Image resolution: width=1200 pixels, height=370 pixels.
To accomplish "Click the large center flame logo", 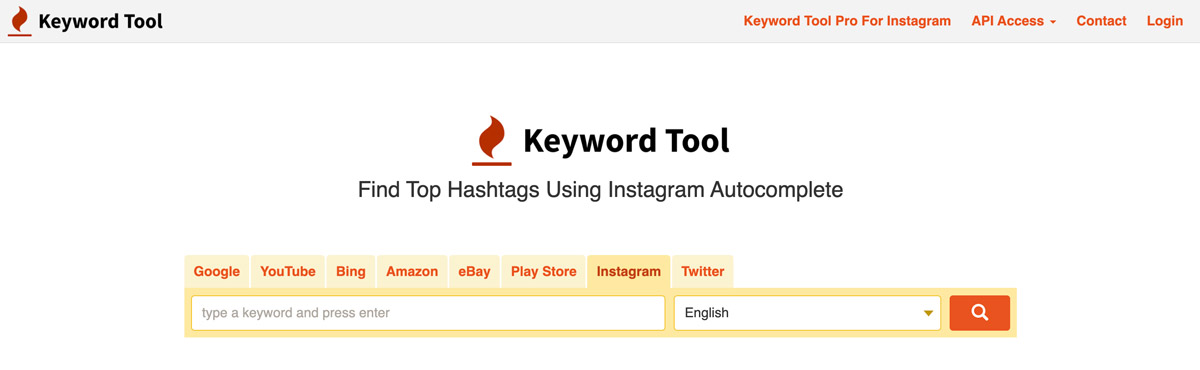I will [x=491, y=140].
